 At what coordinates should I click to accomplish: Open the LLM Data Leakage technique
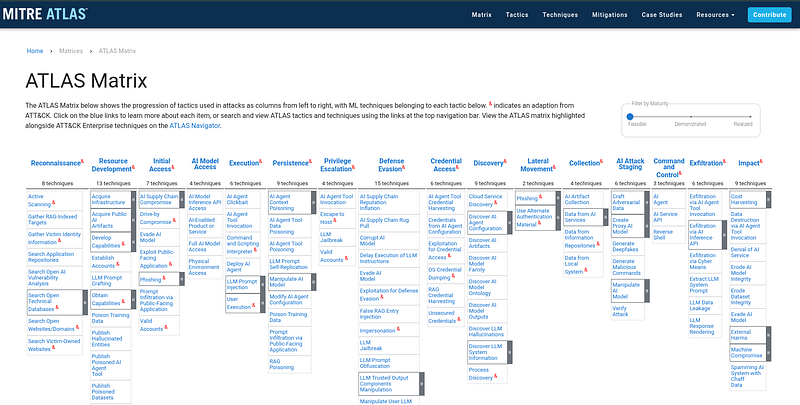point(704,305)
